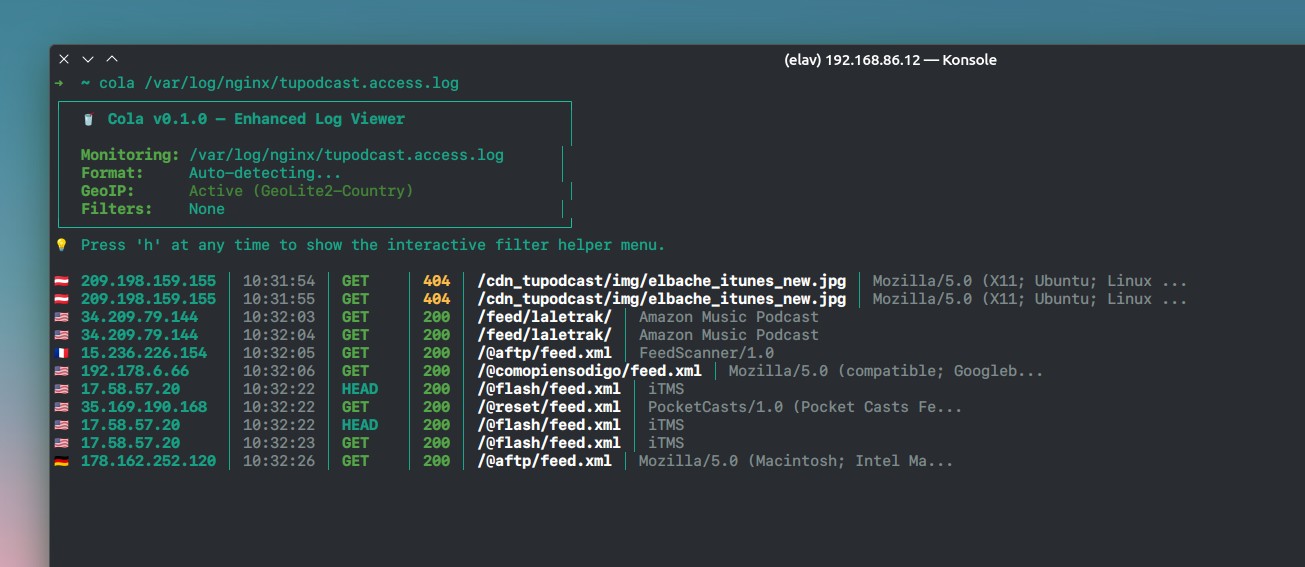Click timestamp 10:31:55
This screenshot has height=567, width=1305.
click(279, 299)
